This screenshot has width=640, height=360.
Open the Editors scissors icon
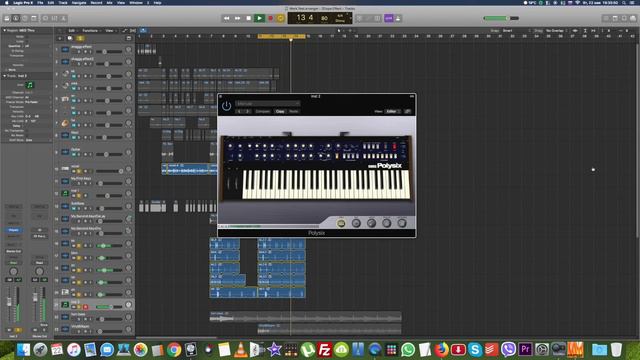(x=63, y=18)
